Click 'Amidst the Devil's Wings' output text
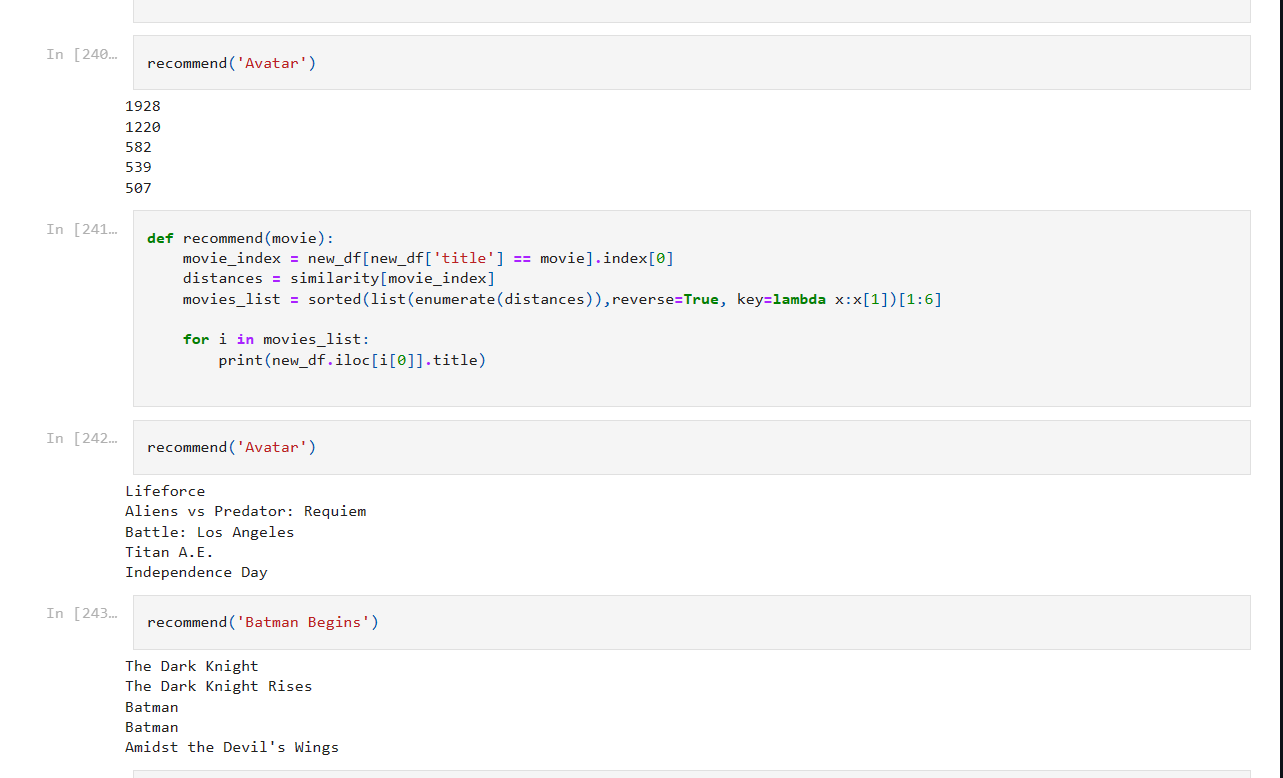The image size is (1283, 778). click(231, 747)
